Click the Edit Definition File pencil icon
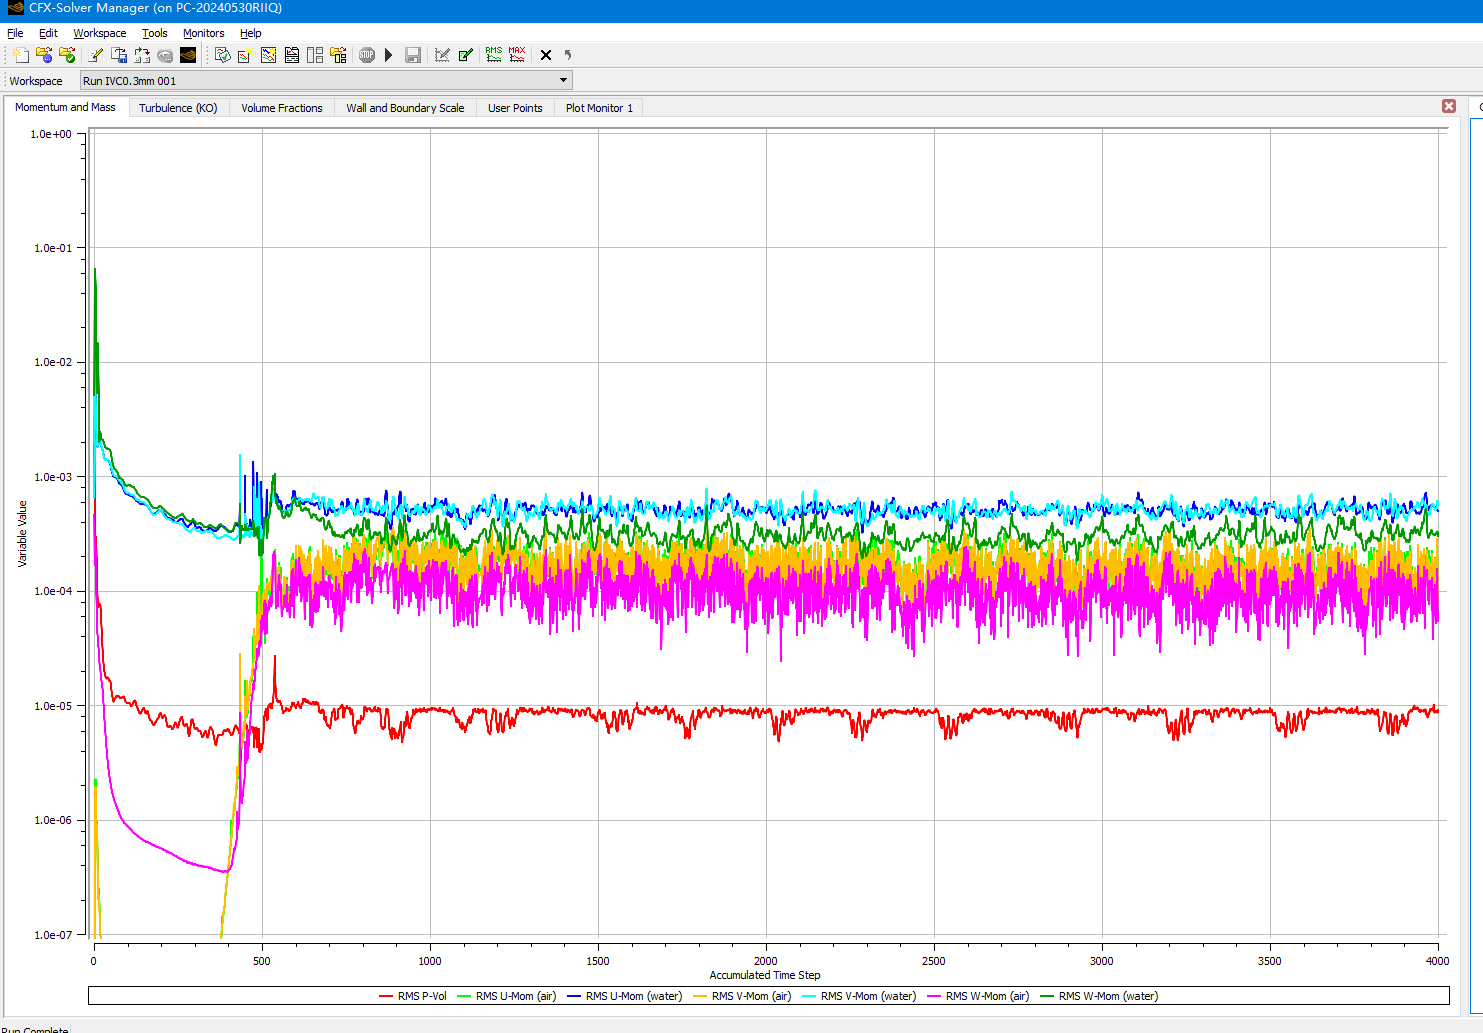Image resolution: width=1483 pixels, height=1033 pixels. 96,55
